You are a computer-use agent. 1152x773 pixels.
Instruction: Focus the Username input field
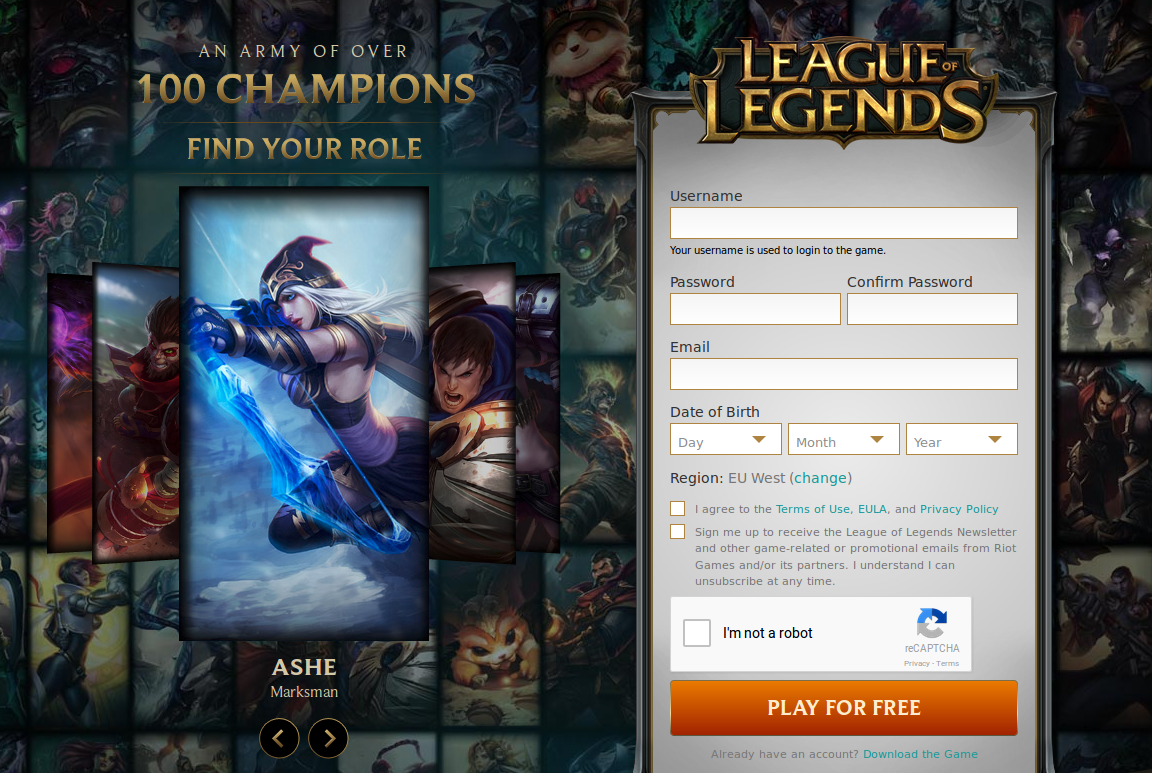[x=843, y=223]
